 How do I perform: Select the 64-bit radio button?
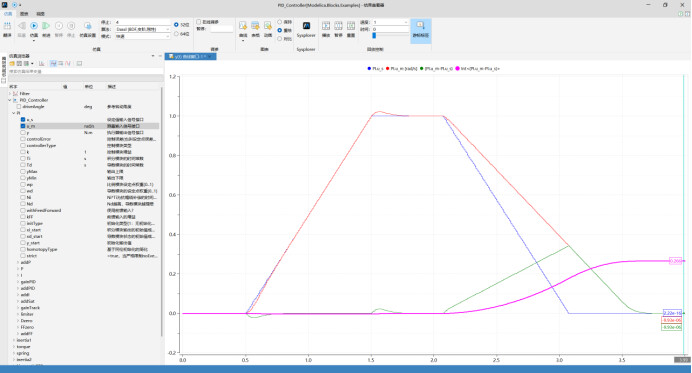[x=176, y=34]
